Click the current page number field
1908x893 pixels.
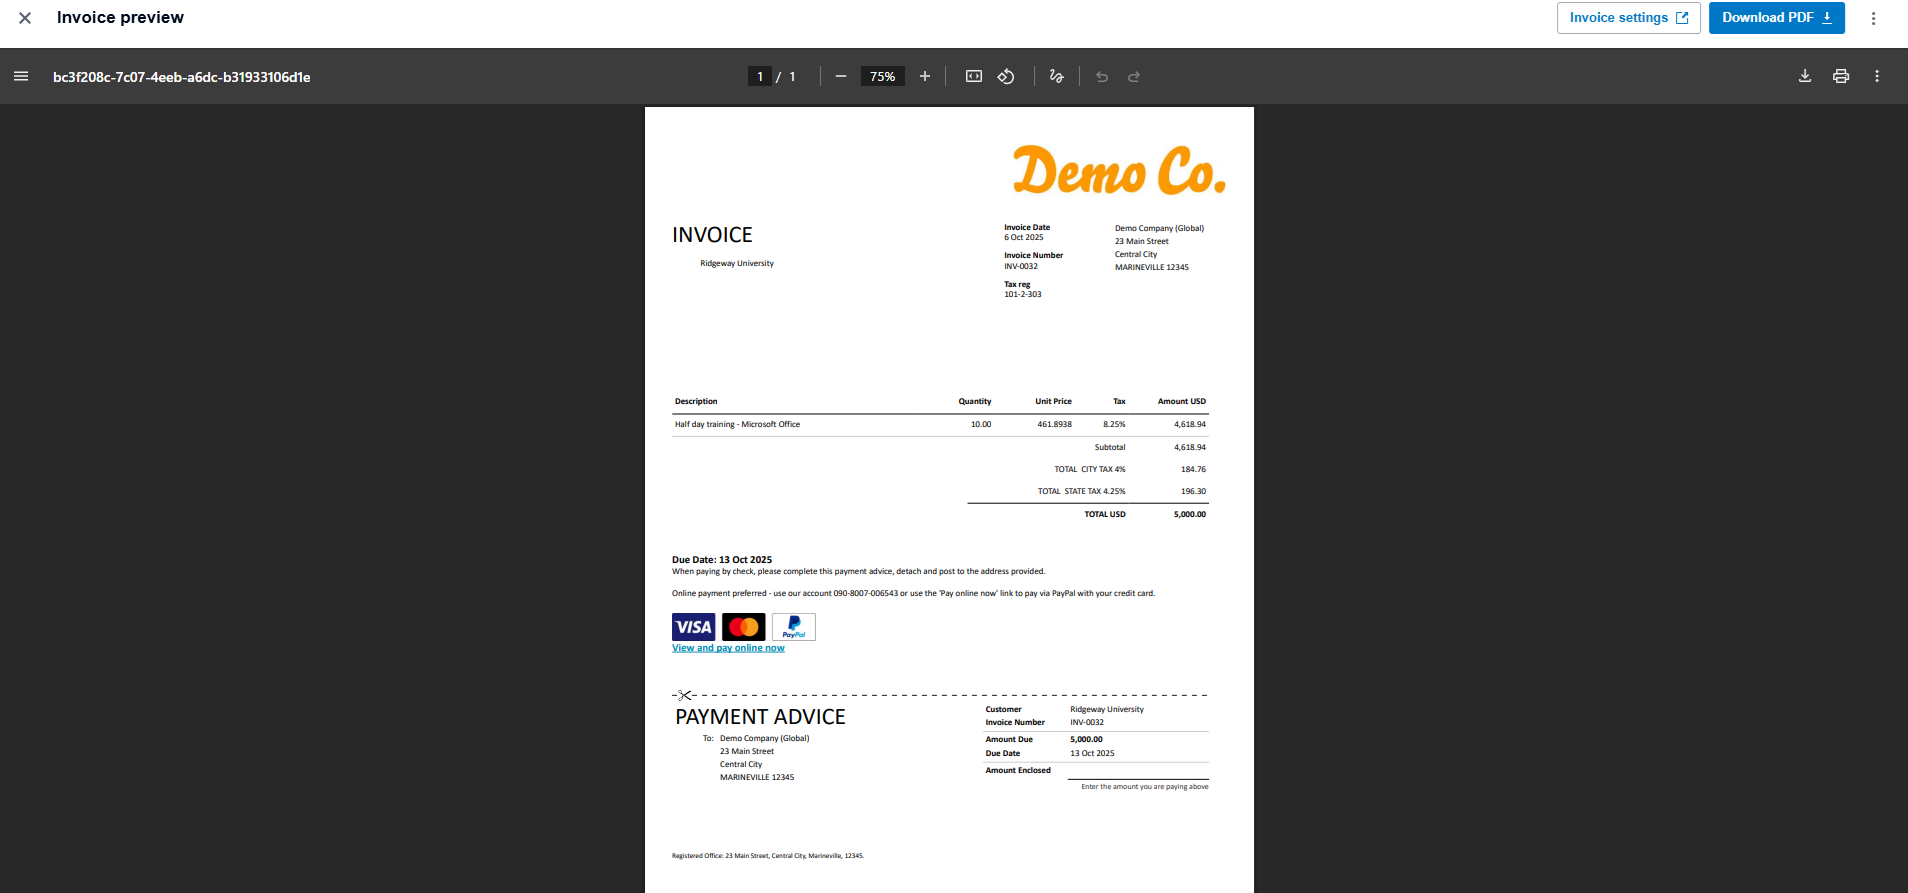tap(760, 77)
